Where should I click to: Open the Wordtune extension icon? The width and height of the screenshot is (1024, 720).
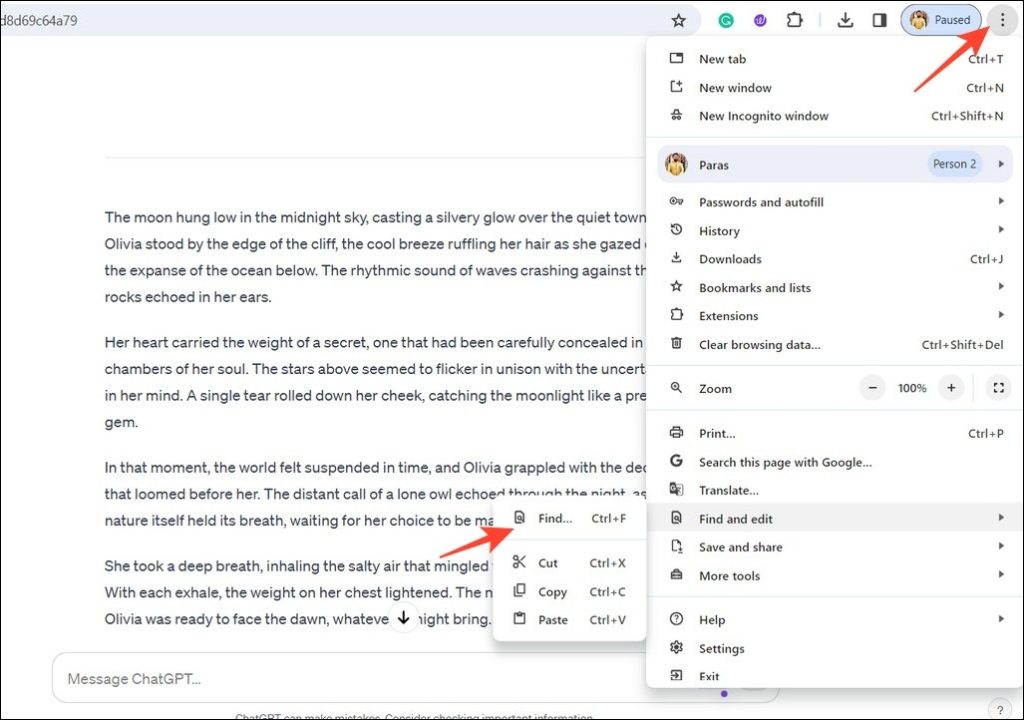[x=760, y=19]
